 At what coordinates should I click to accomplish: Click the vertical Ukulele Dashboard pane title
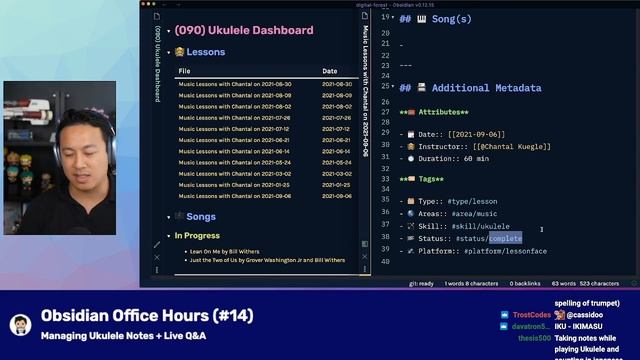158,64
